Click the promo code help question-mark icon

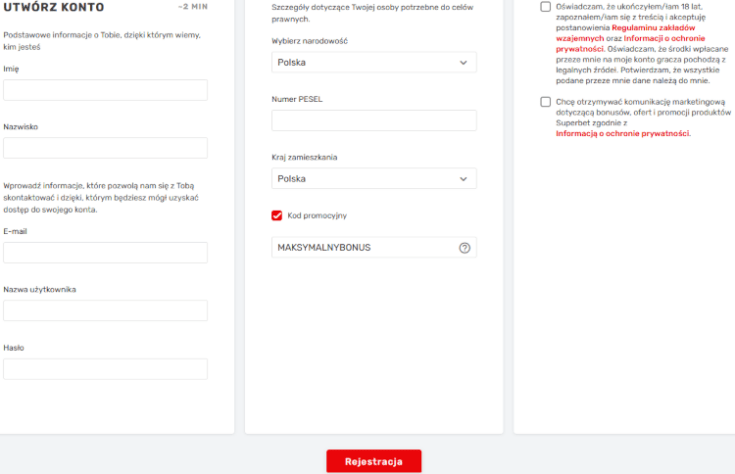[464, 248]
